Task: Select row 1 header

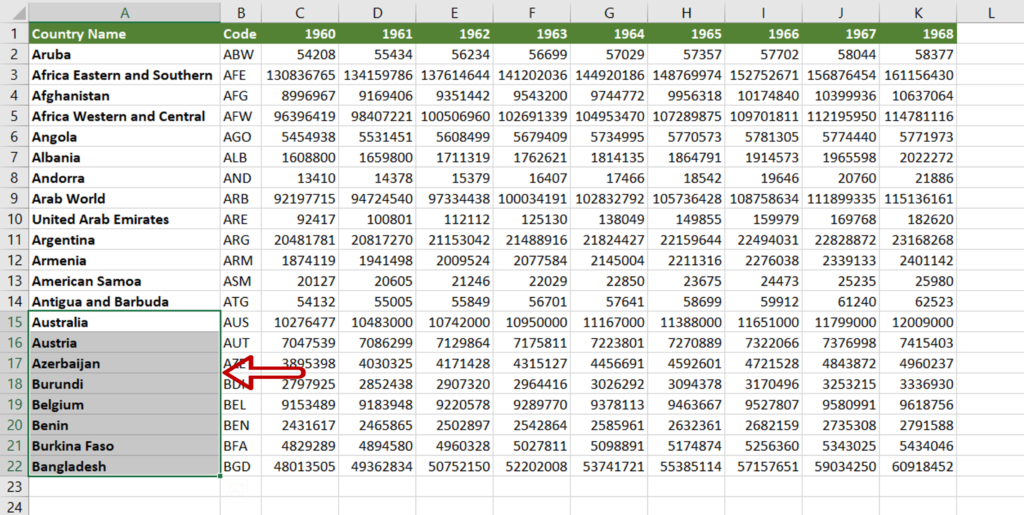Action: point(14,33)
